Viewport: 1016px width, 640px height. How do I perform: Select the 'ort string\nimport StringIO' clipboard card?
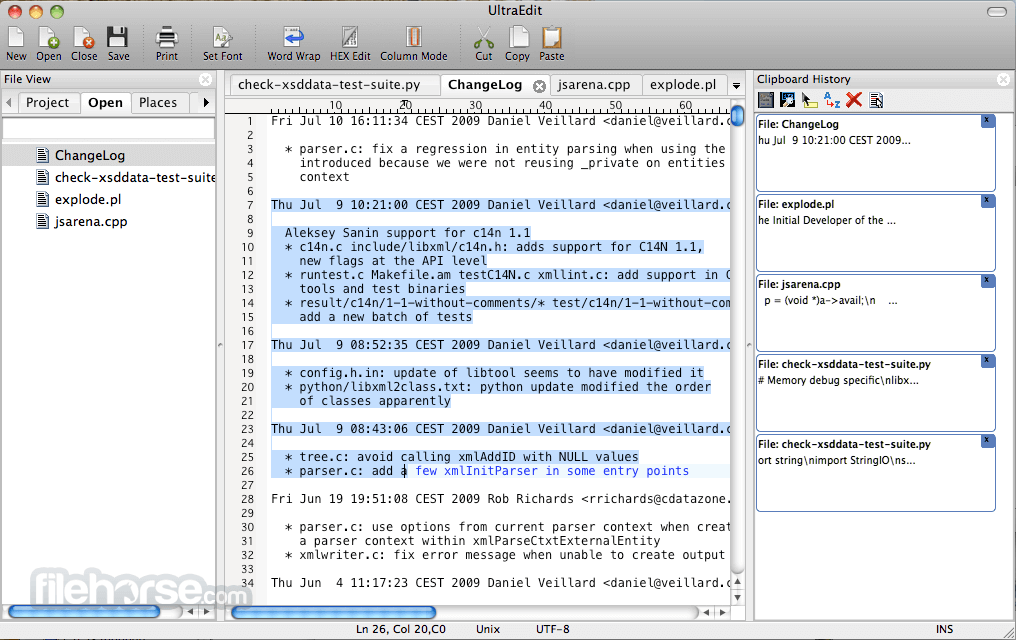click(875, 473)
